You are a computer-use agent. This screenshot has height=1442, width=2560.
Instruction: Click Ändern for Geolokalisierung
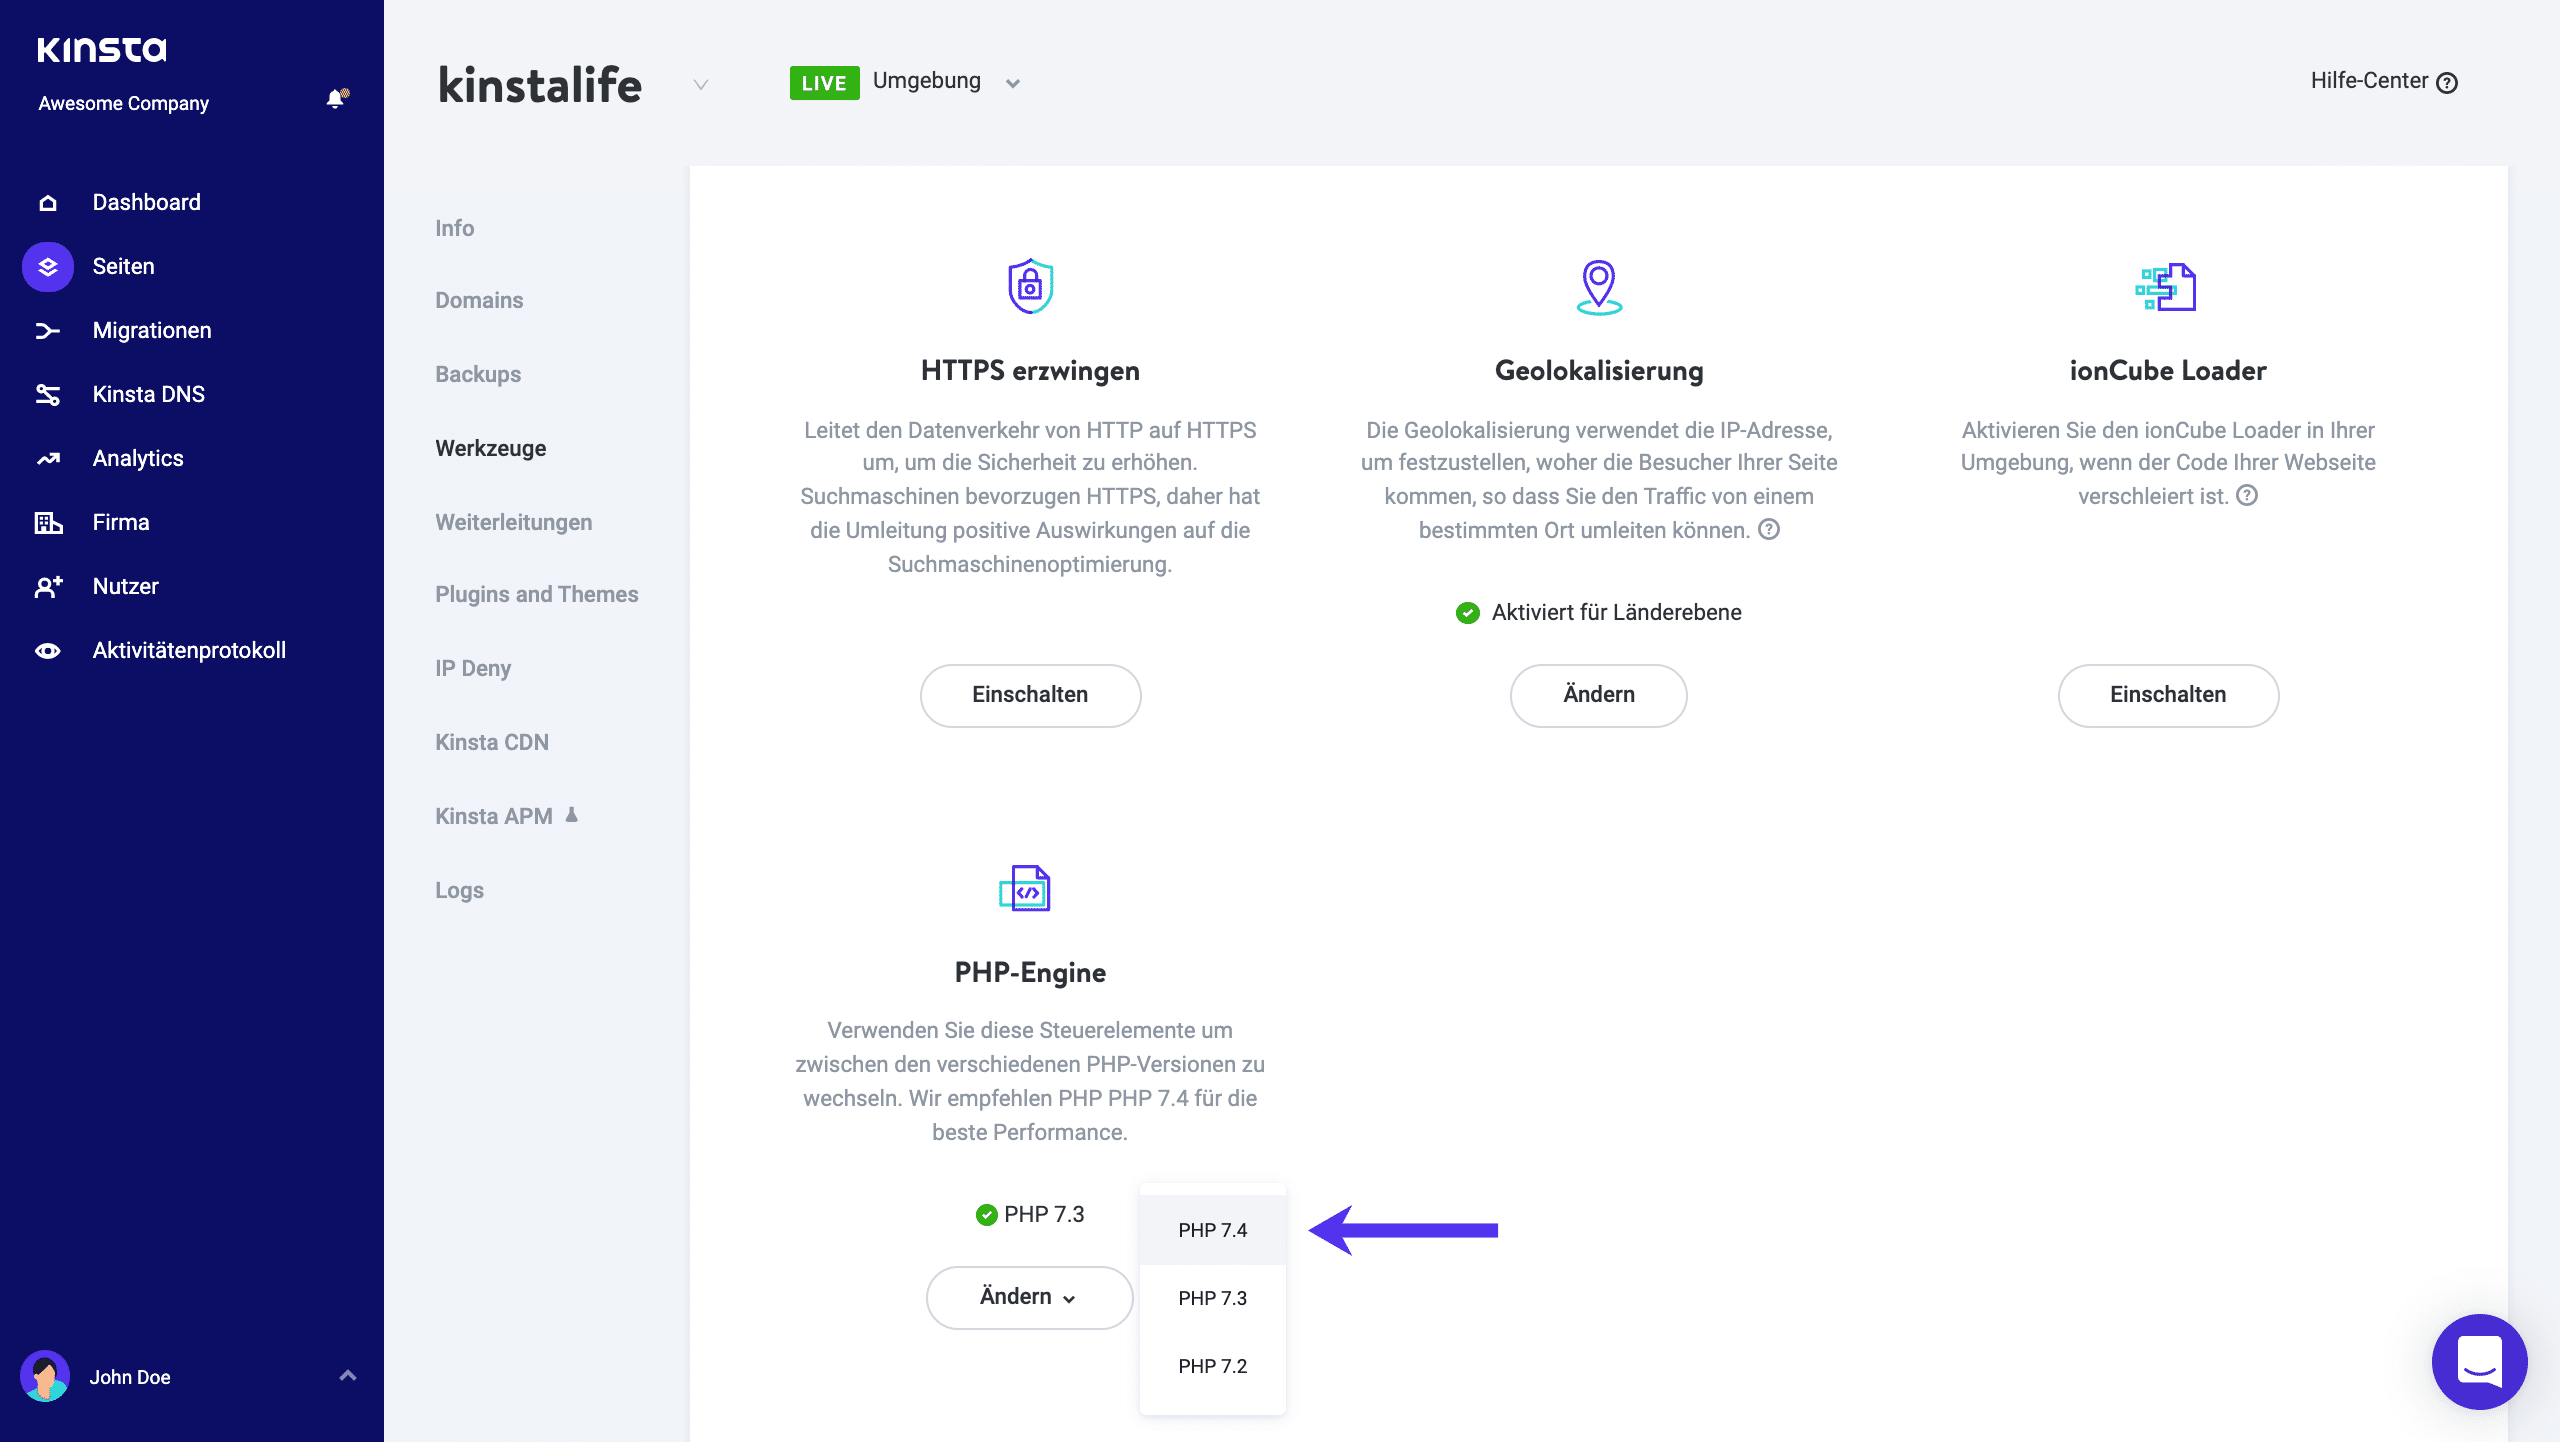pyautogui.click(x=1598, y=695)
